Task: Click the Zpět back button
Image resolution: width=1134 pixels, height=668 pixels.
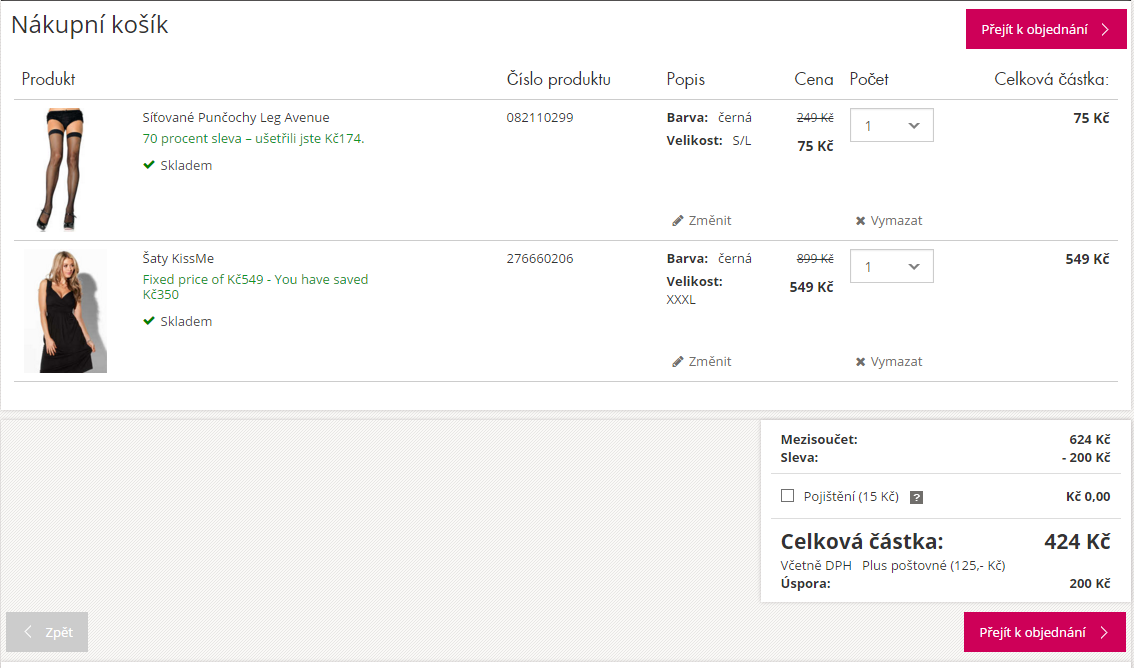Action: pyautogui.click(x=47, y=632)
